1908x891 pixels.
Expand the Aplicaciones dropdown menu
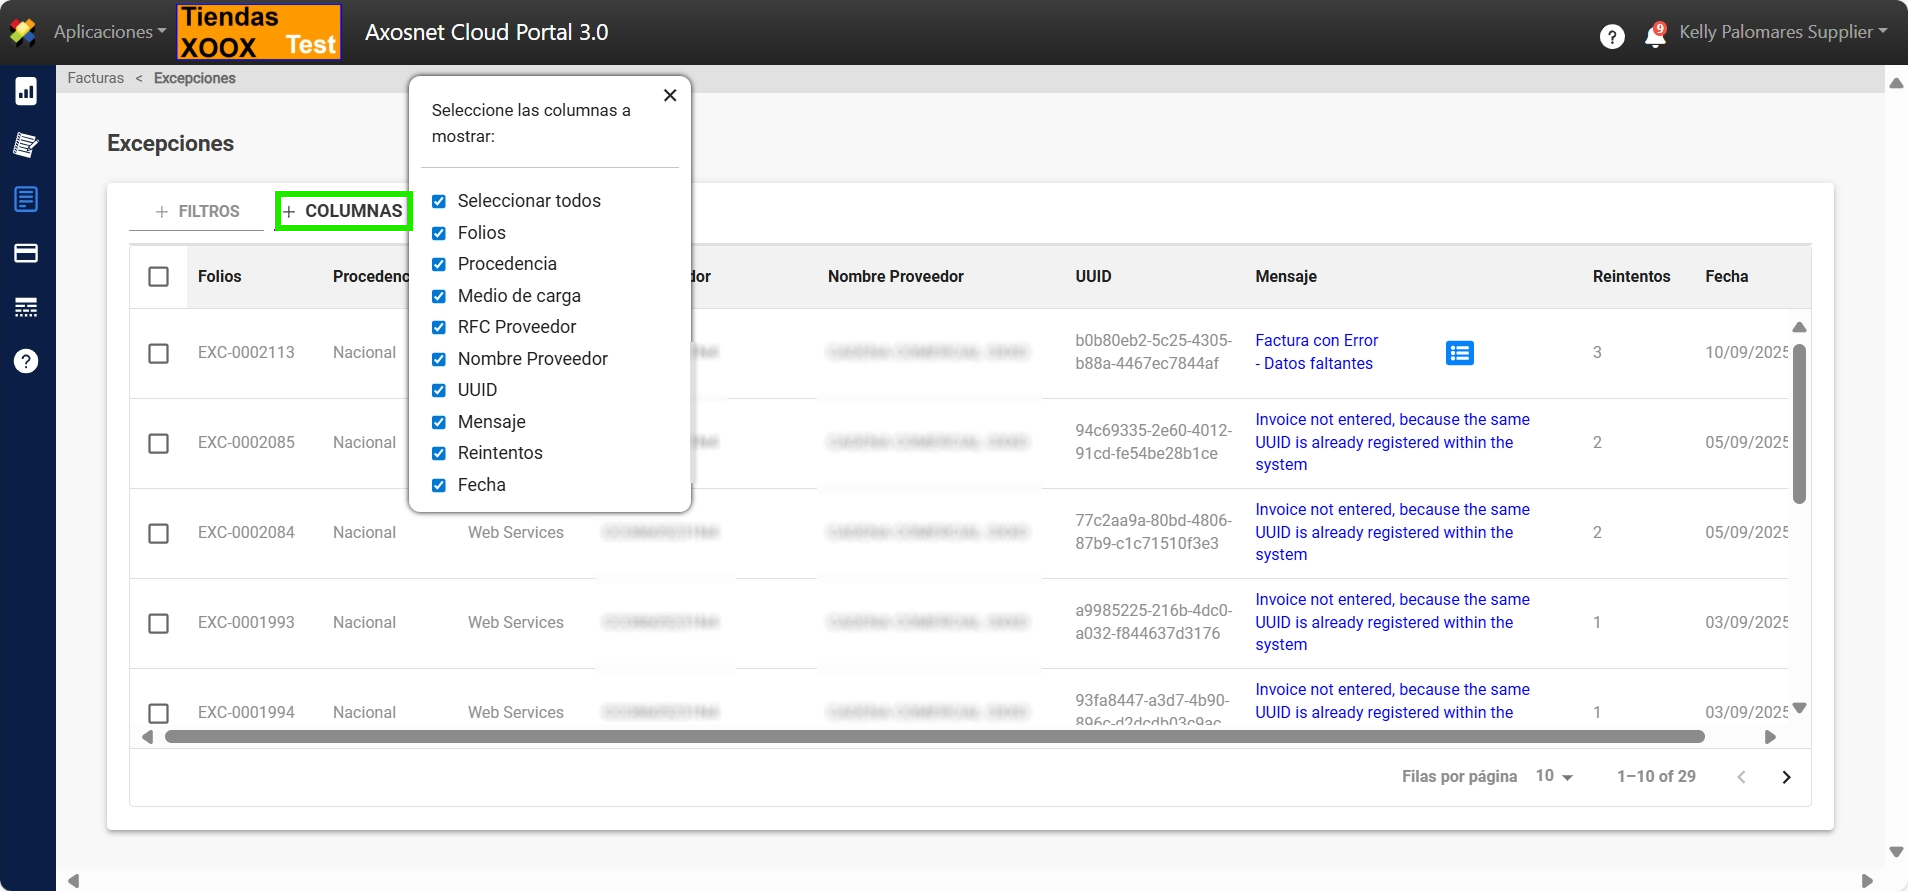pyautogui.click(x=110, y=32)
